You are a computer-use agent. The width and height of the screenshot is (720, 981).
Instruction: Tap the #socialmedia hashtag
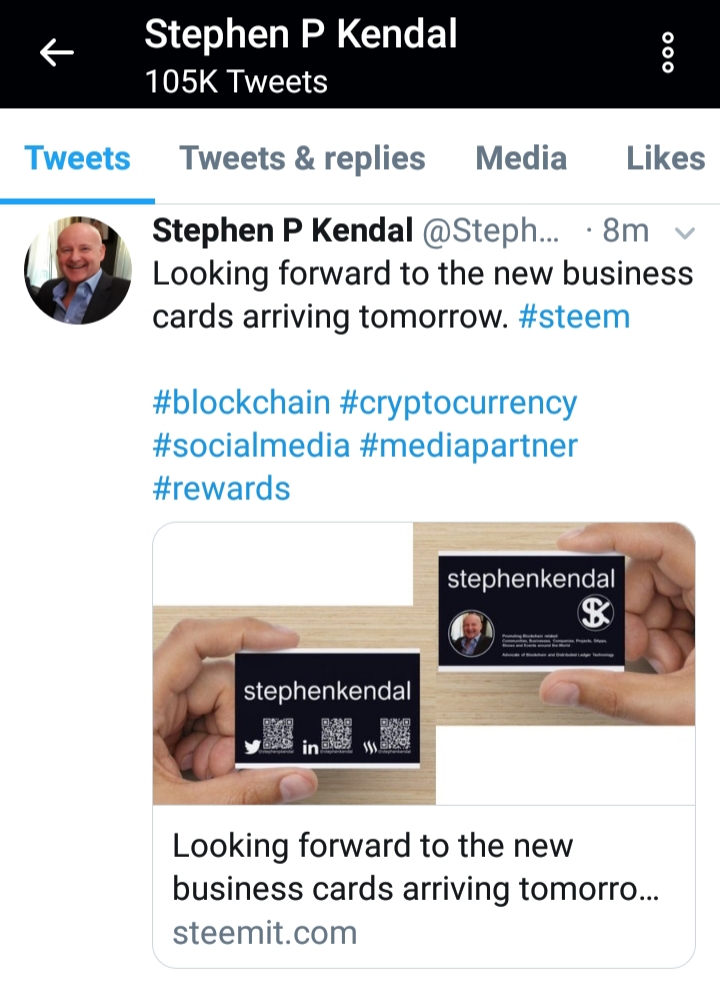tap(251, 445)
